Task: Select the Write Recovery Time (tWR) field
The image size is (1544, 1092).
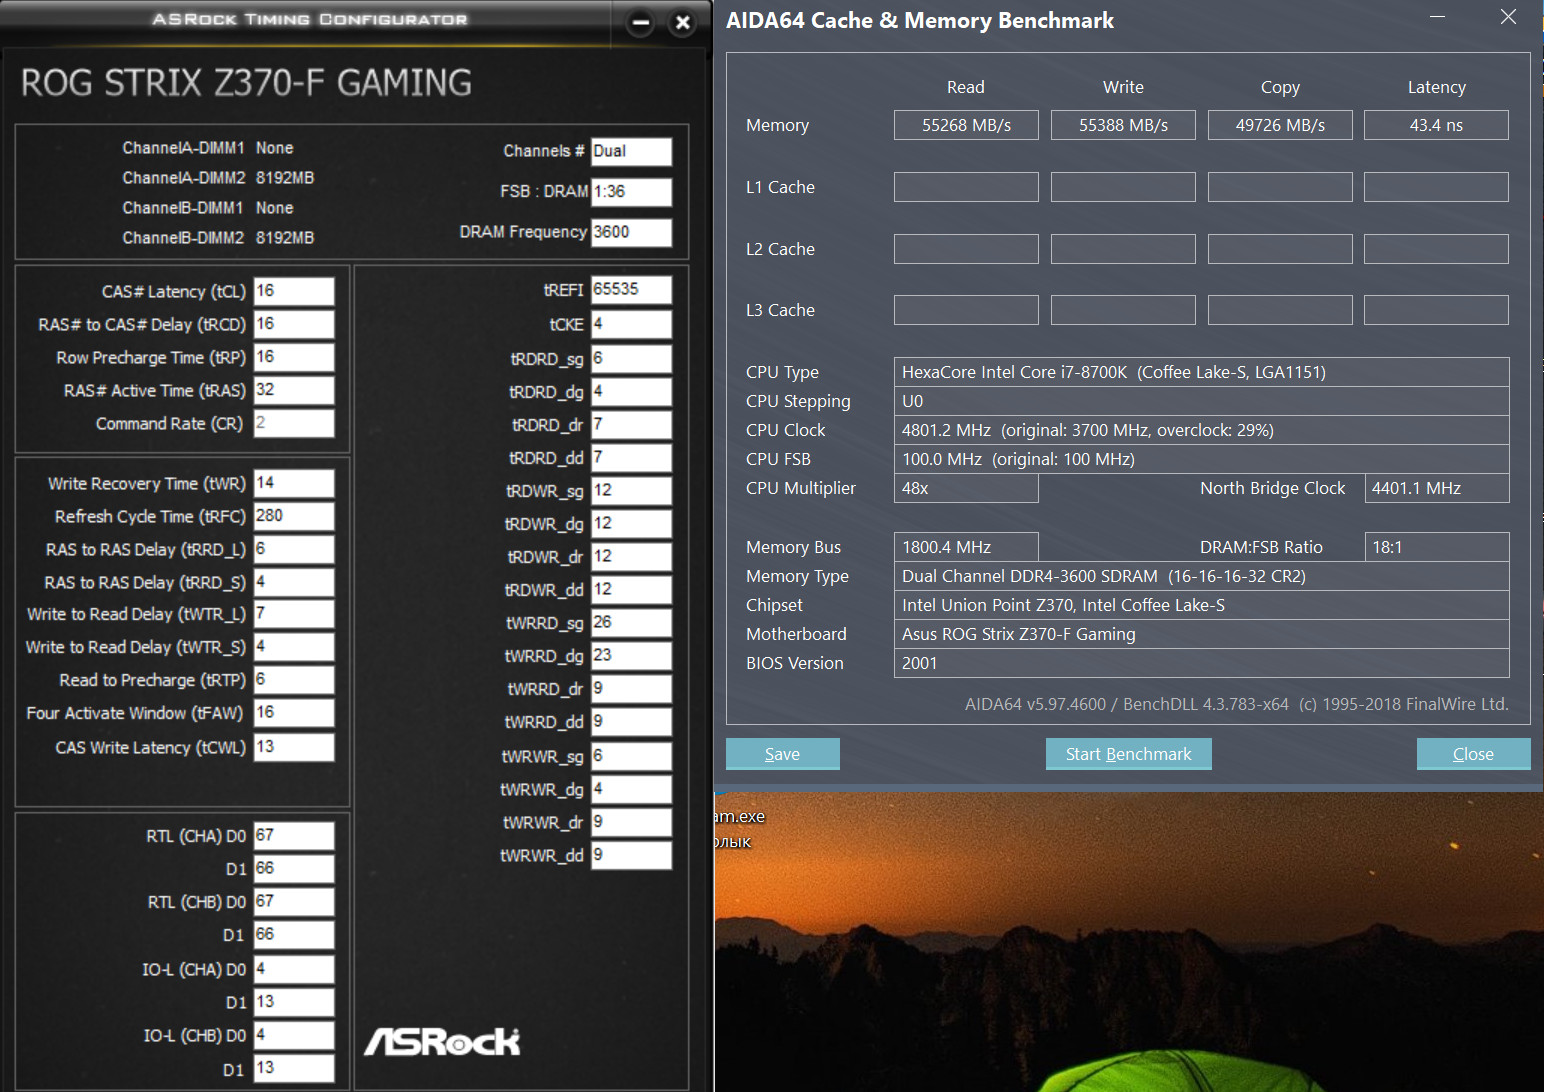Action: 294,483
